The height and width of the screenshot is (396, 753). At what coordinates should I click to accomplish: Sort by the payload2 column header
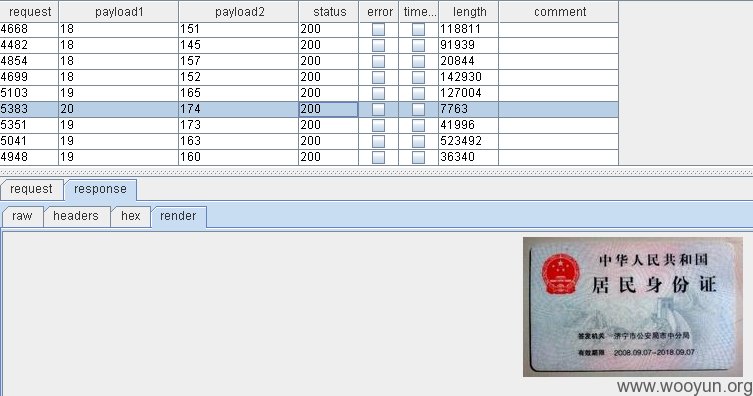(x=239, y=12)
